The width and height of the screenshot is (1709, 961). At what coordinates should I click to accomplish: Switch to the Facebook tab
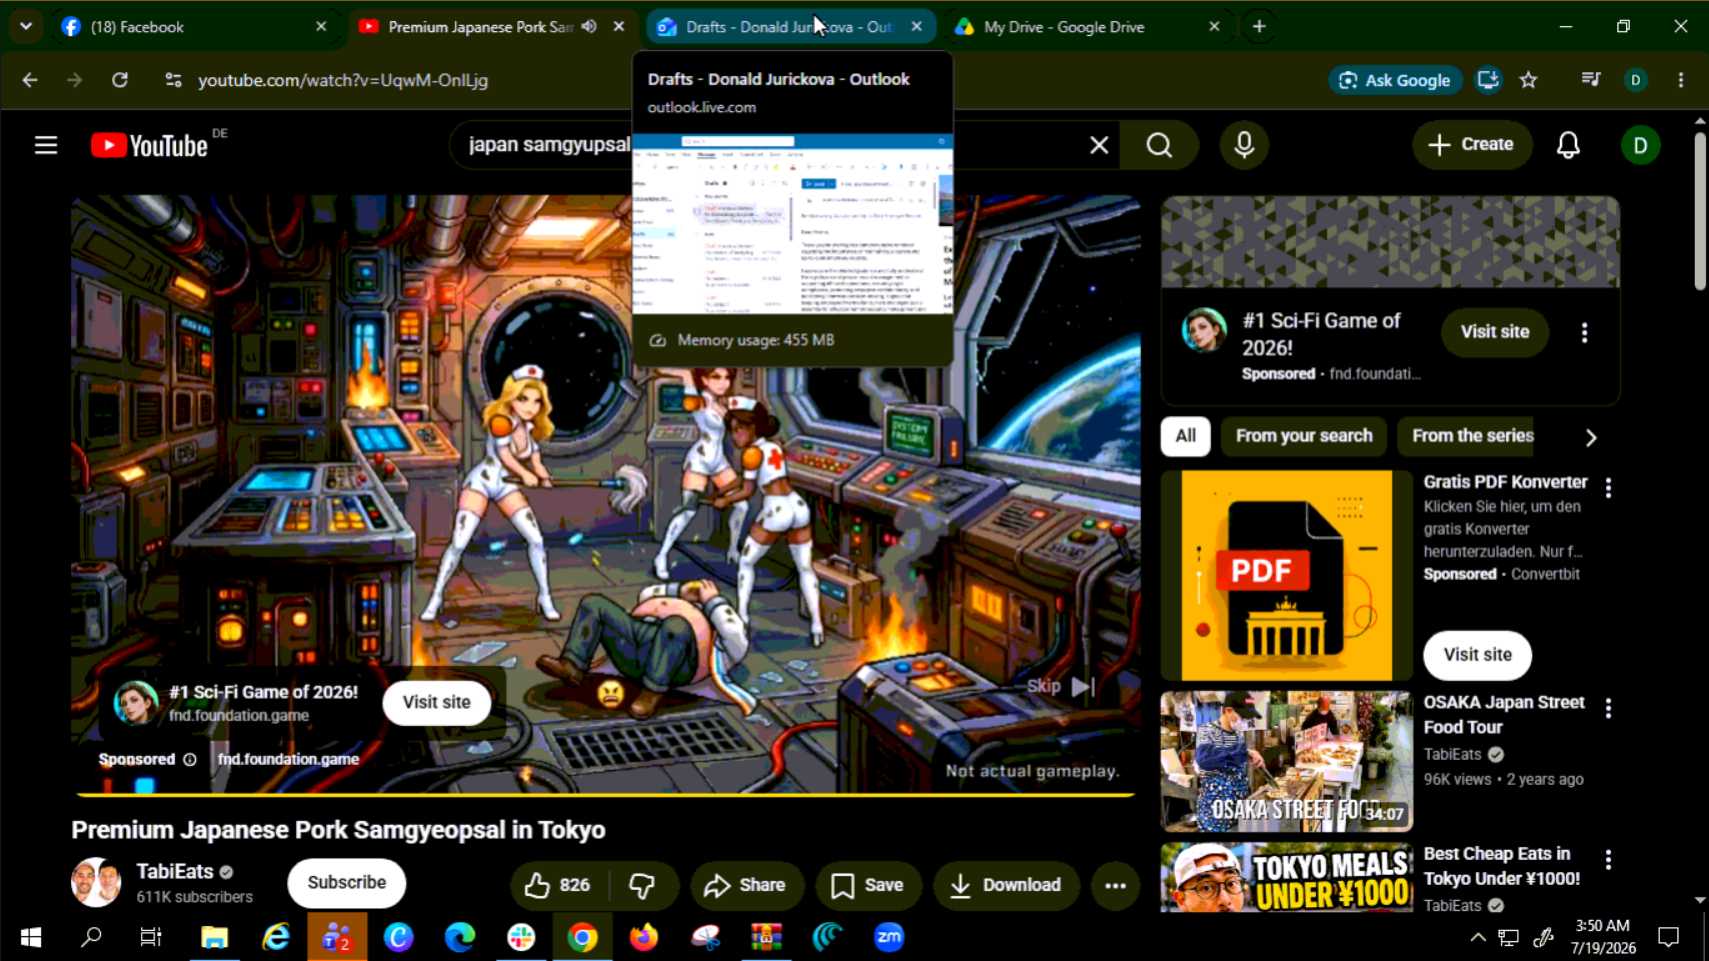click(193, 27)
